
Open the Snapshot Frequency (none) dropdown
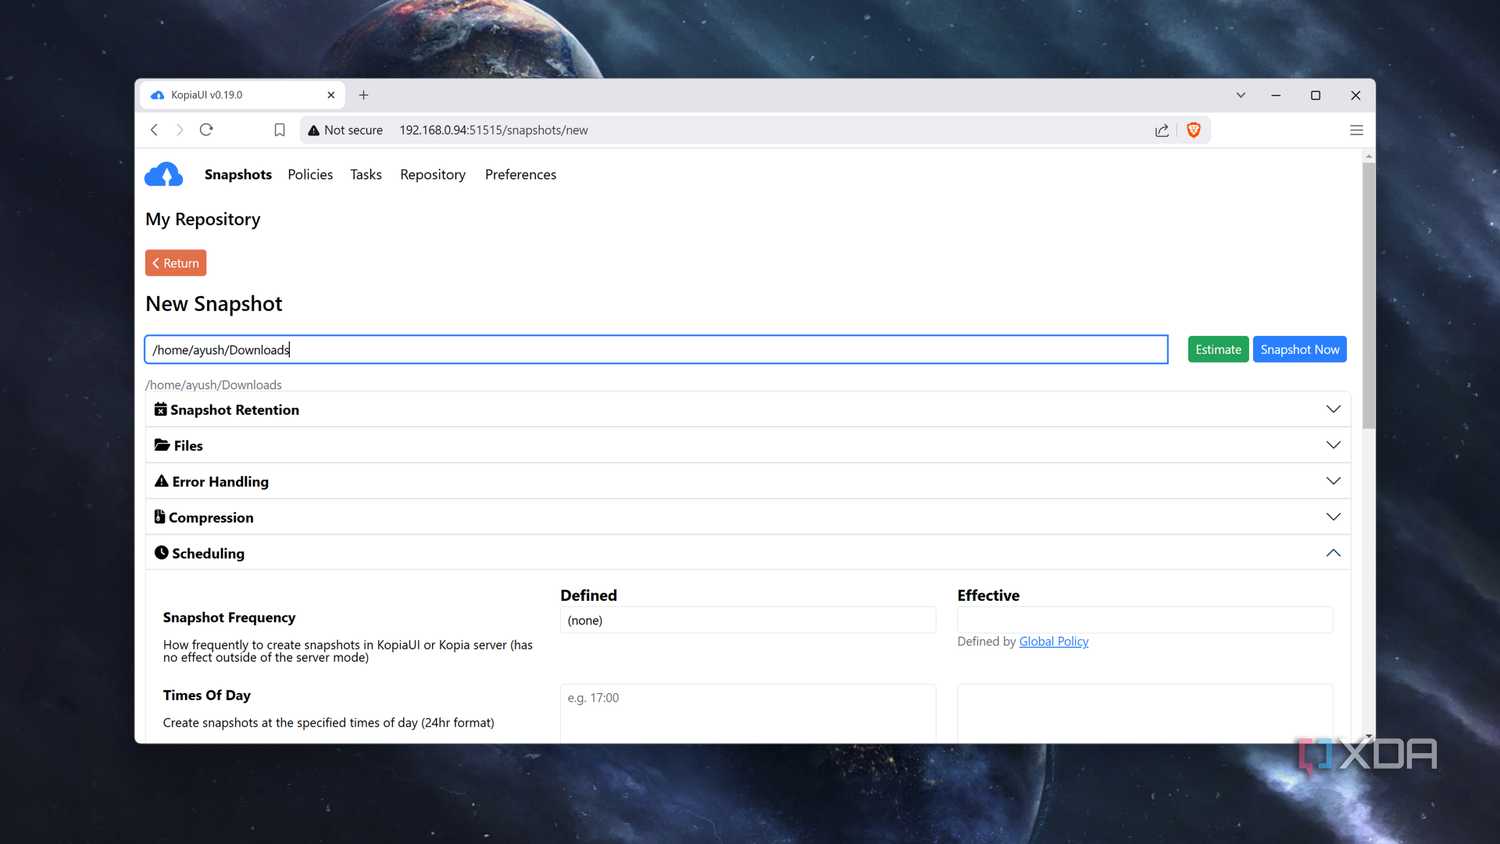coord(748,620)
